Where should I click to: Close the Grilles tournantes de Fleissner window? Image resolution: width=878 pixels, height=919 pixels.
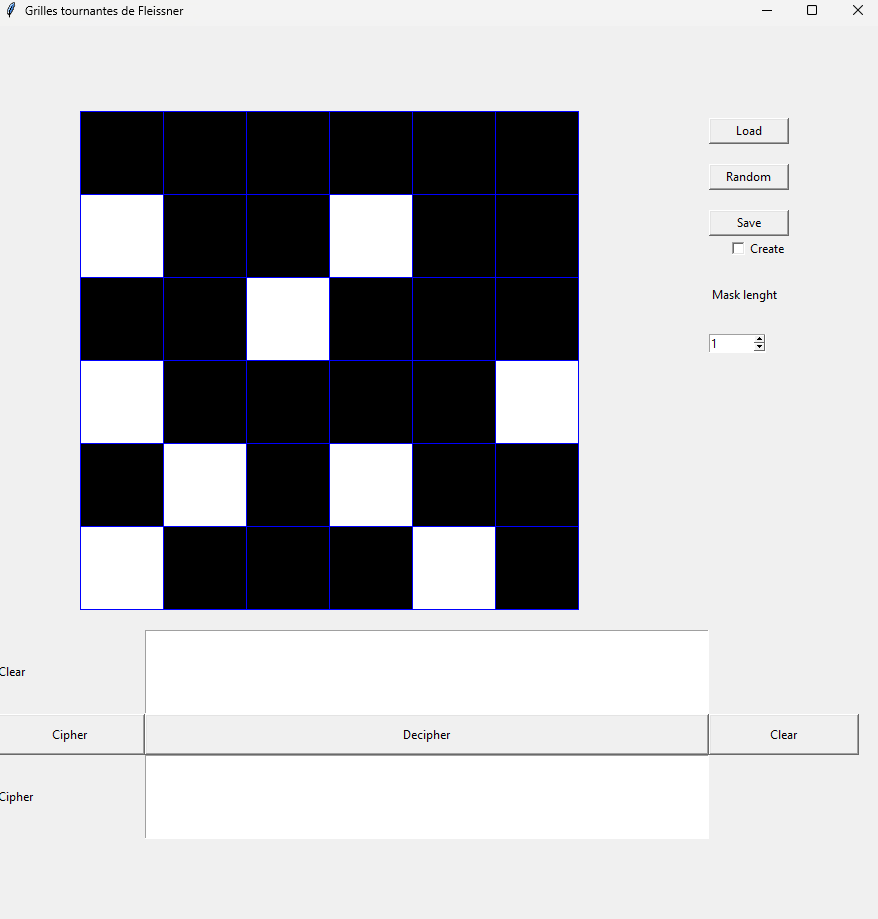tap(857, 10)
